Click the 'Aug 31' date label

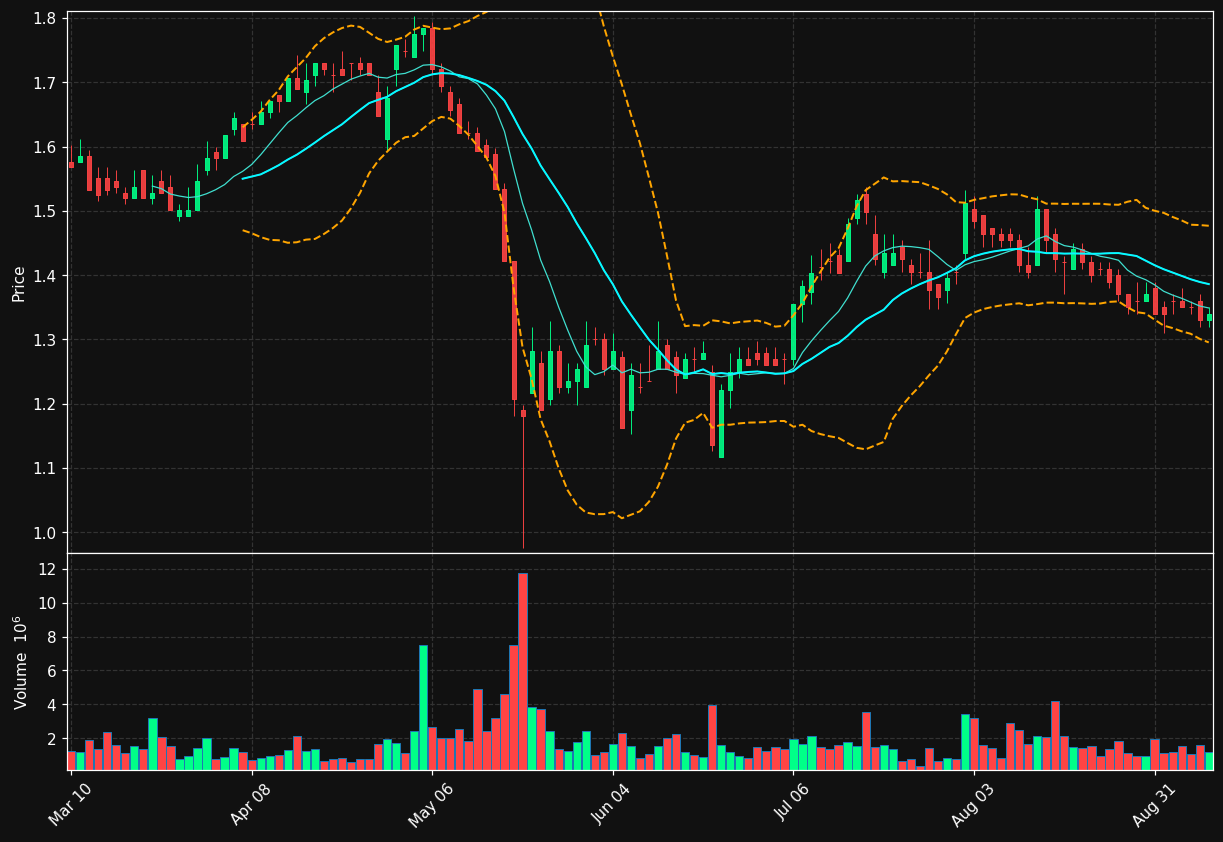(1155, 805)
